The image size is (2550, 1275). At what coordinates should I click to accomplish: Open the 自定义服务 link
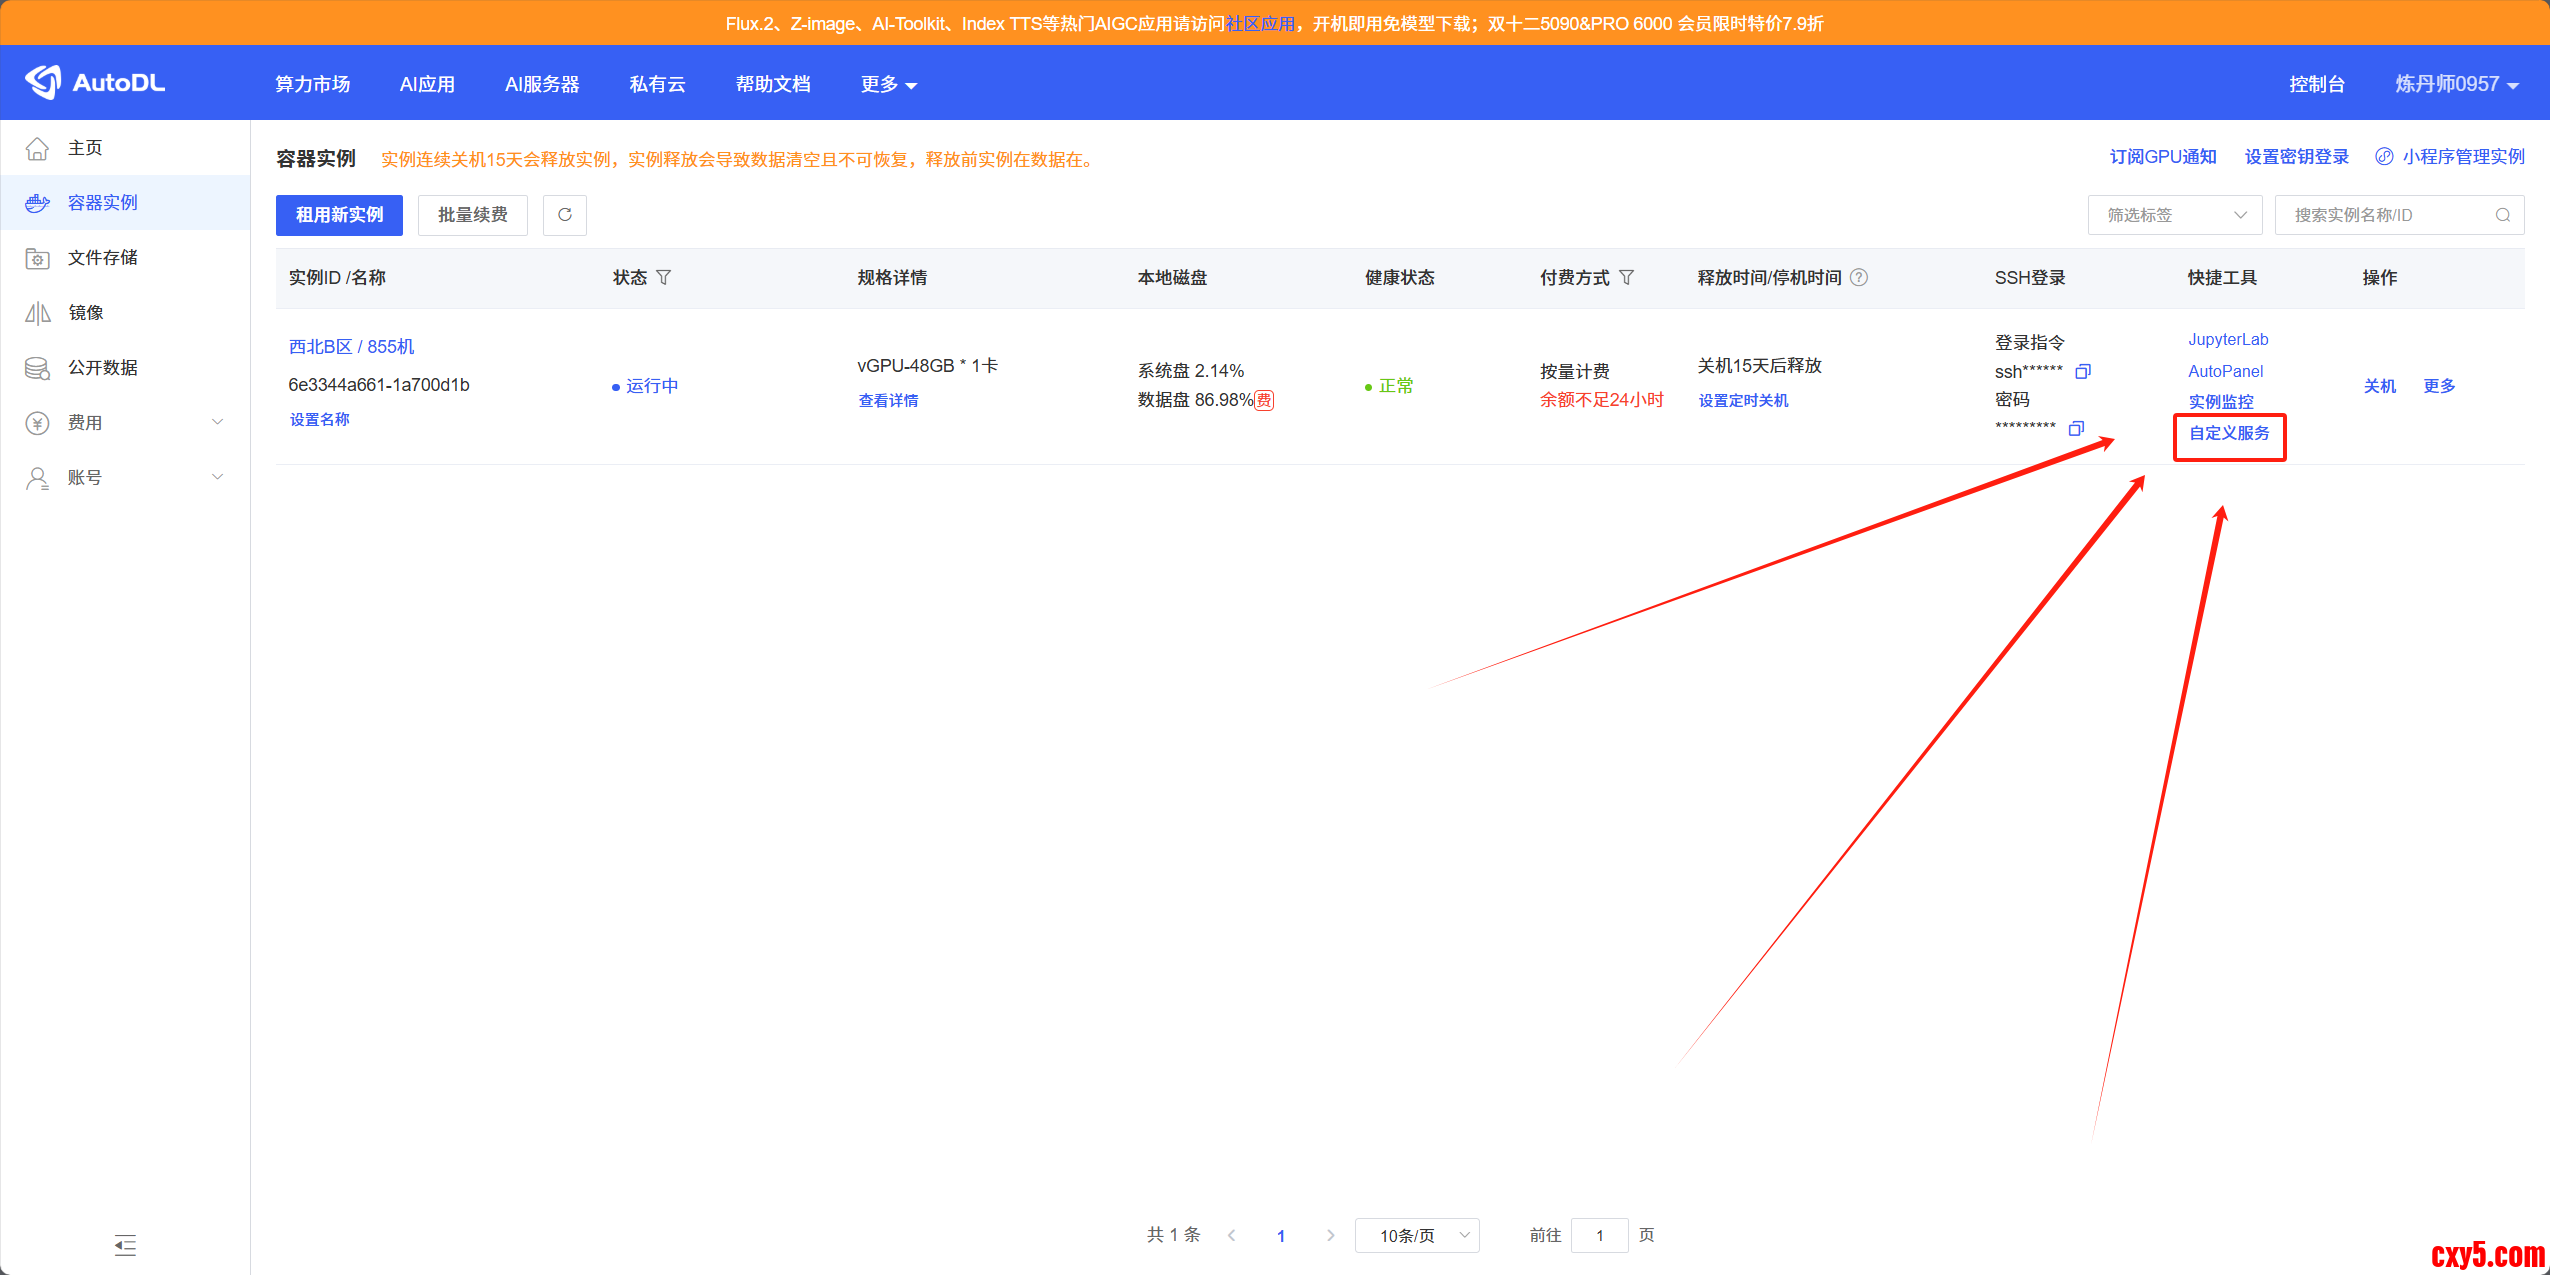[2229, 433]
